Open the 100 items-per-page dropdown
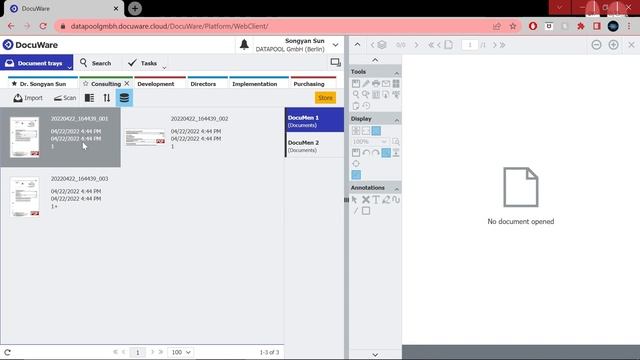Viewport: 640px width, 360px height. point(181,352)
